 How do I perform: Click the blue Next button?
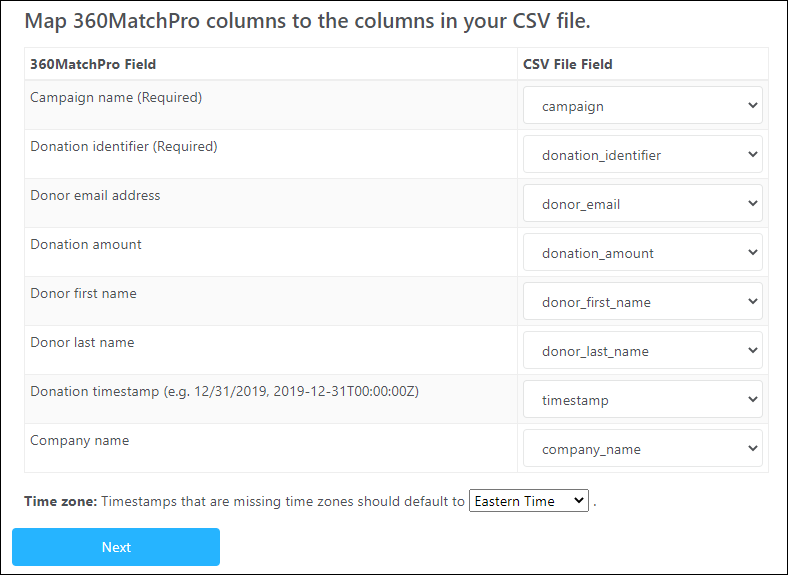pos(116,547)
